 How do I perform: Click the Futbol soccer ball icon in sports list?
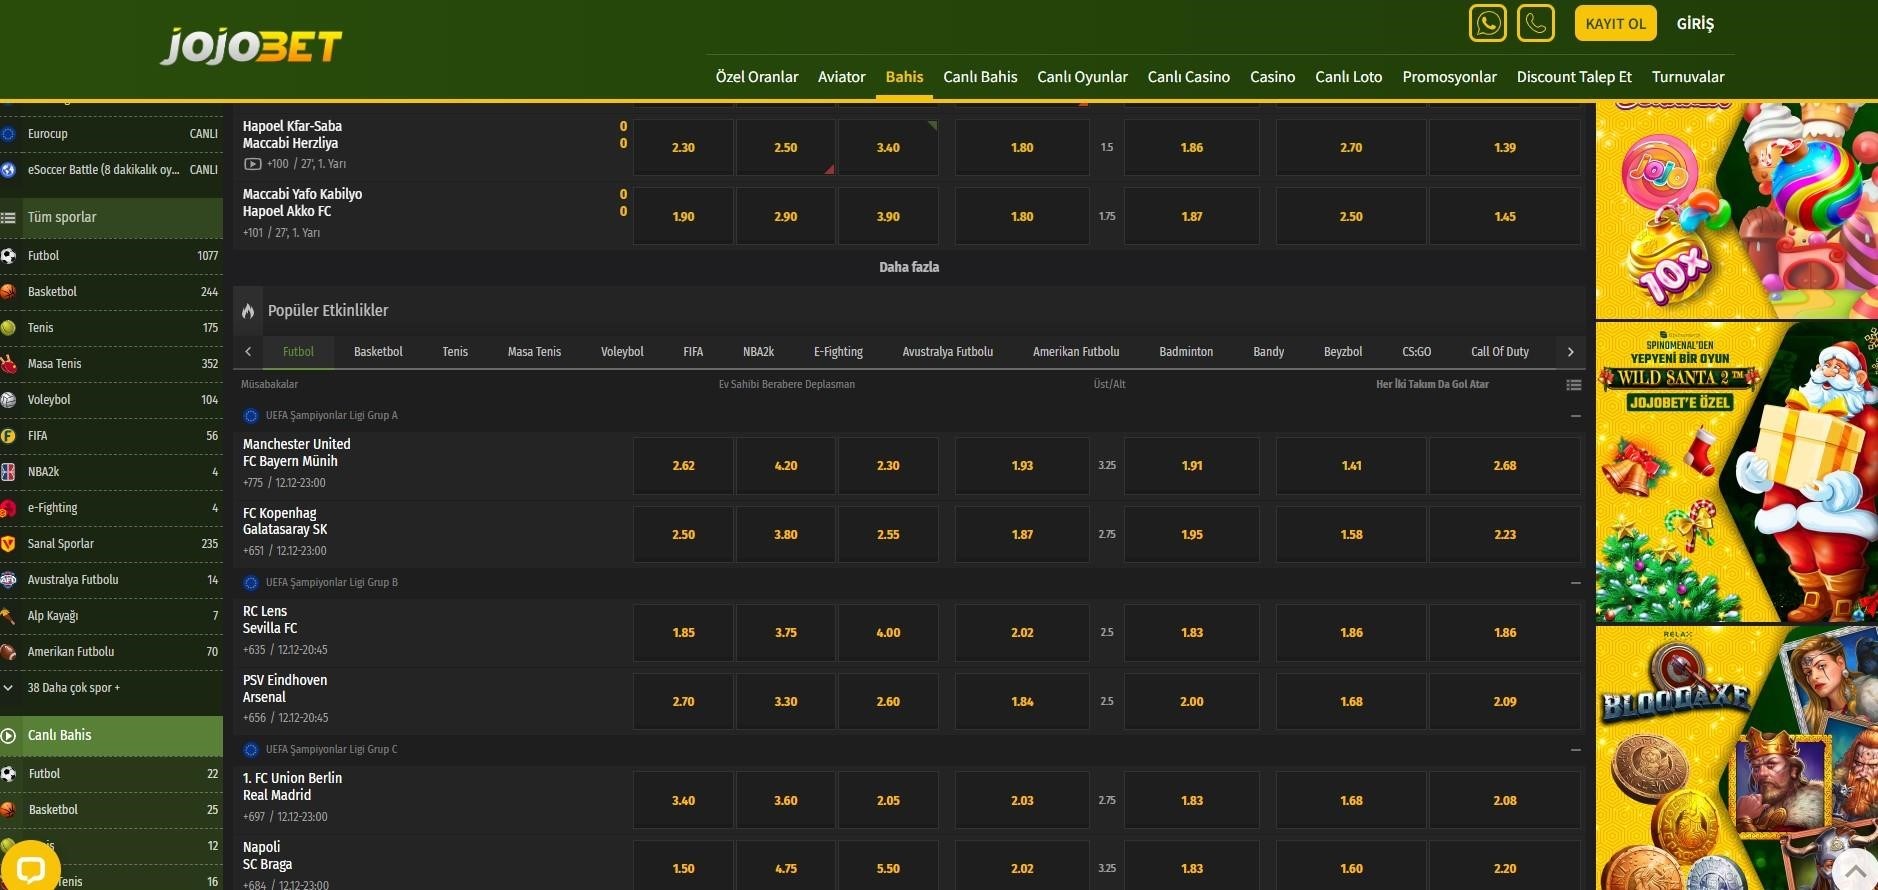coord(9,256)
